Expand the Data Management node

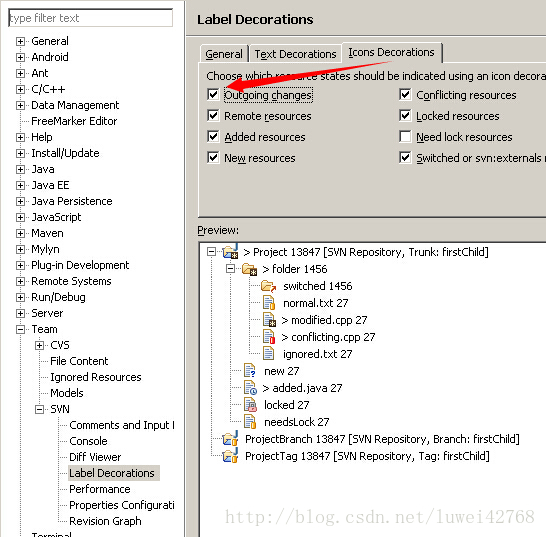(20, 106)
